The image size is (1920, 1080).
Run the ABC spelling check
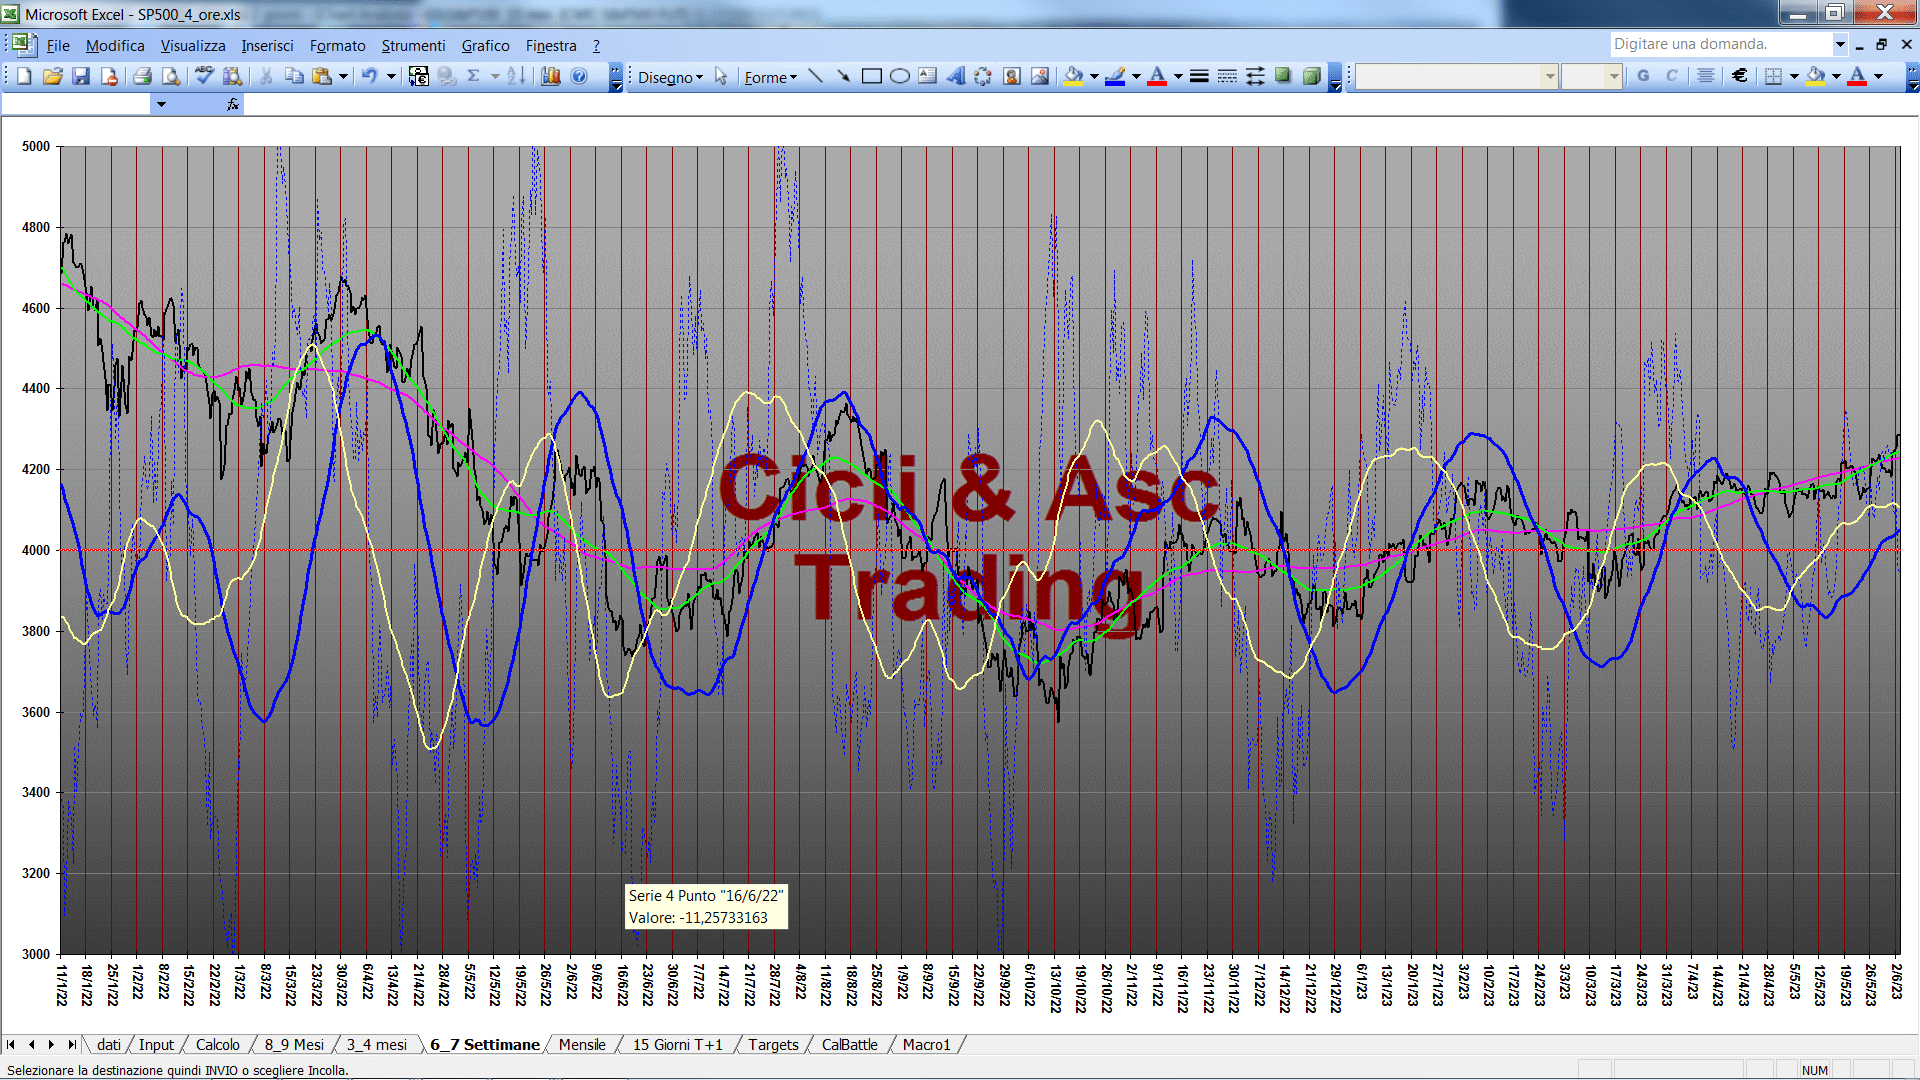point(204,76)
